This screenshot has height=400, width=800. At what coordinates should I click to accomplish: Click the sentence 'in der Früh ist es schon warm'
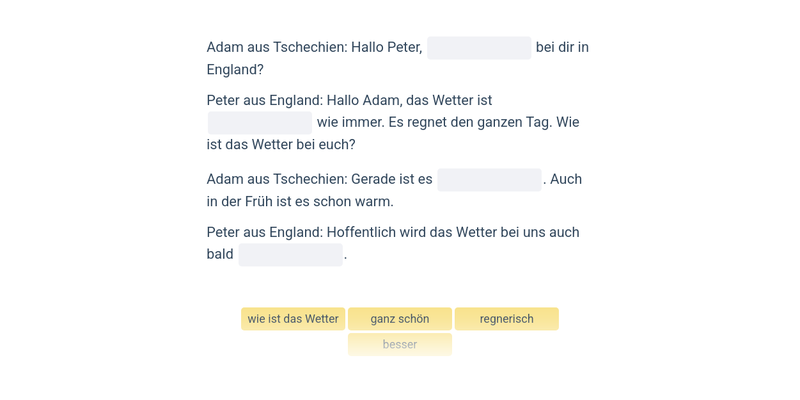pyautogui.click(x=299, y=202)
